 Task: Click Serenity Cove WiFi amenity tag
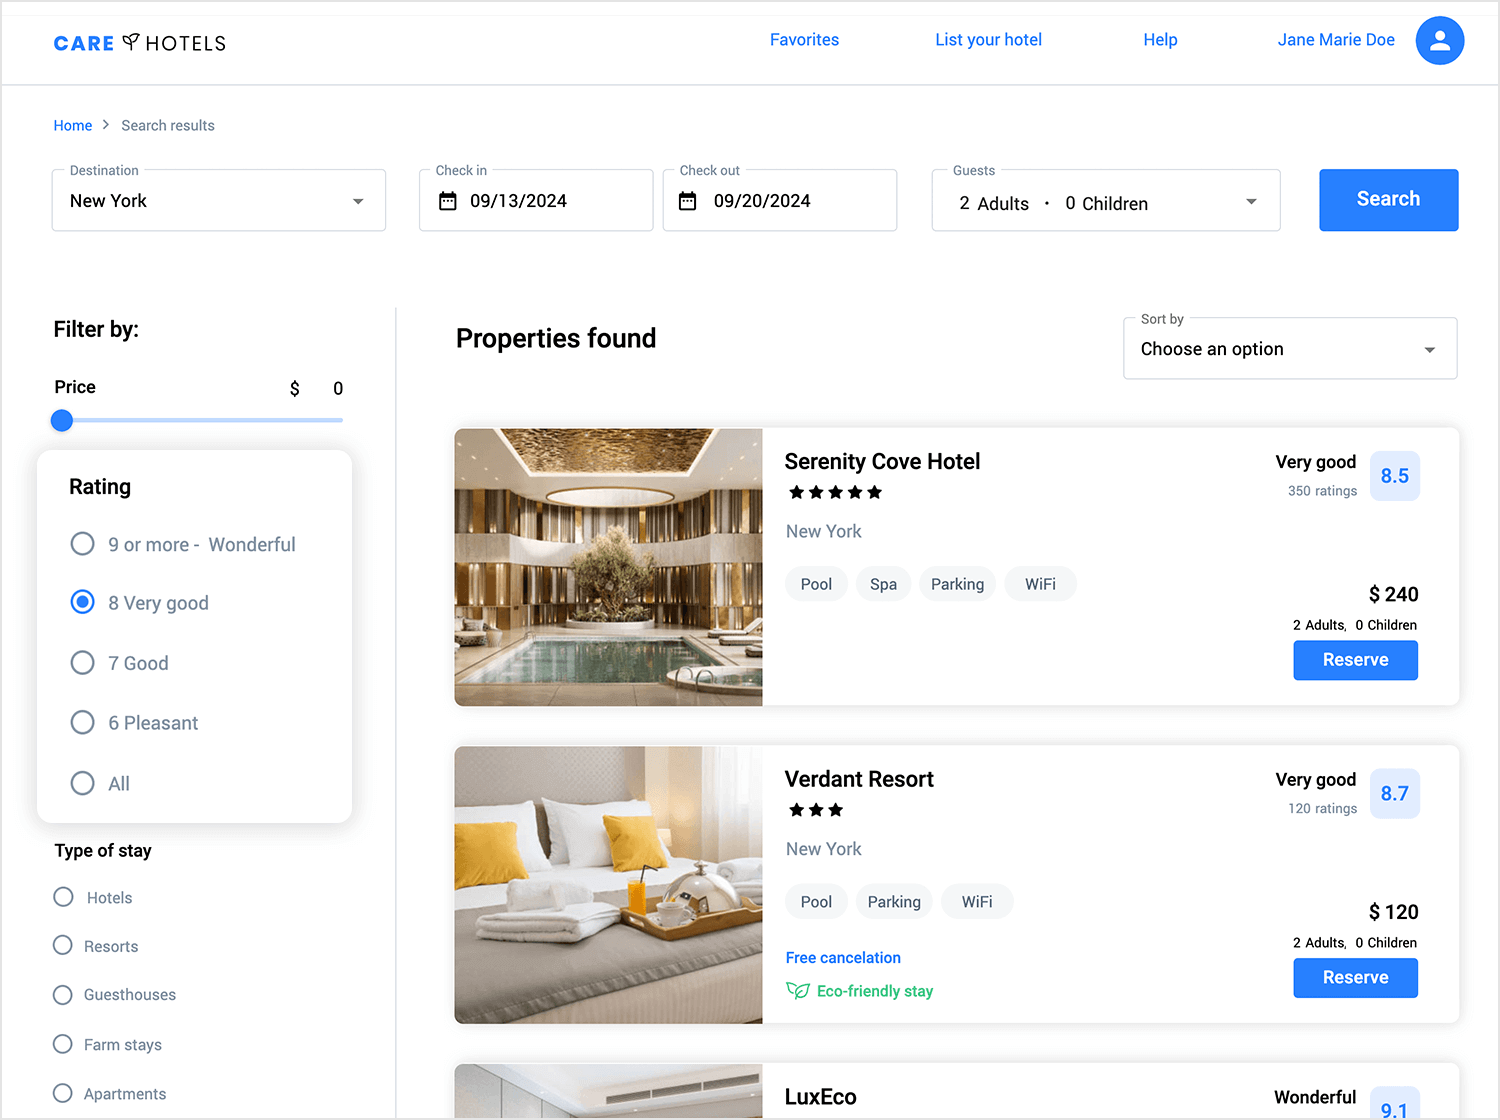tap(1040, 584)
